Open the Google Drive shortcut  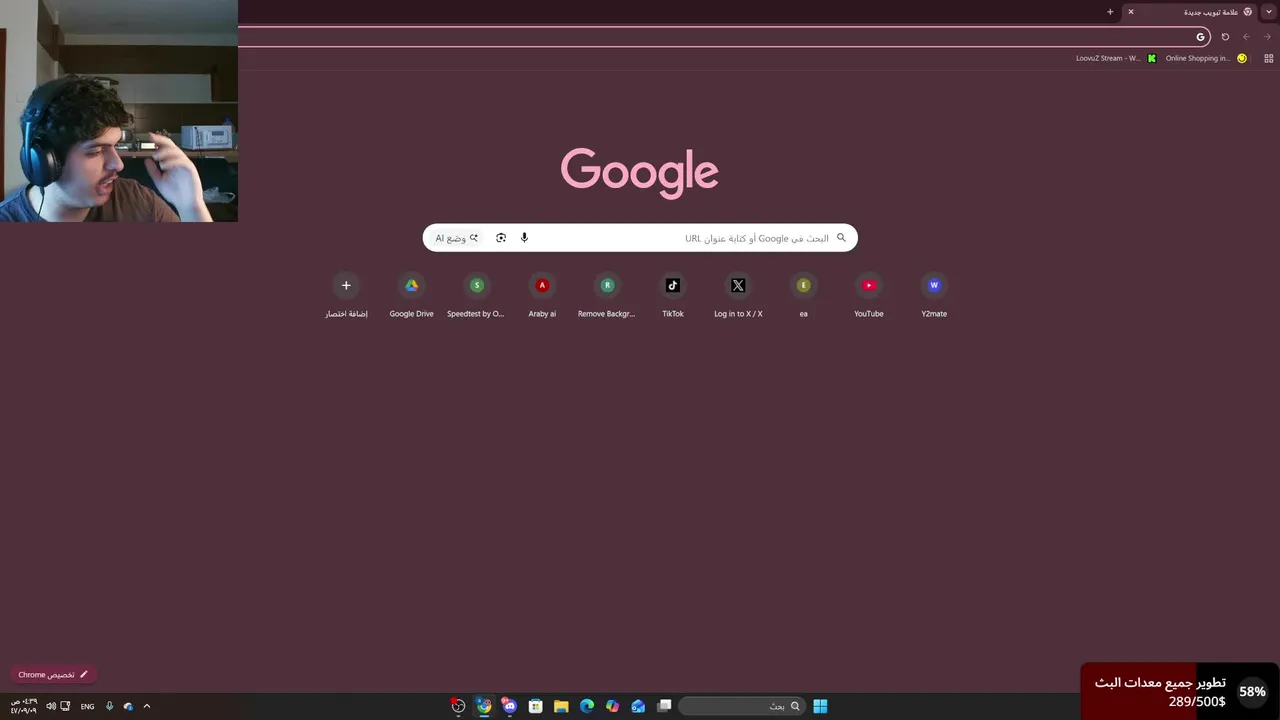(x=411, y=296)
